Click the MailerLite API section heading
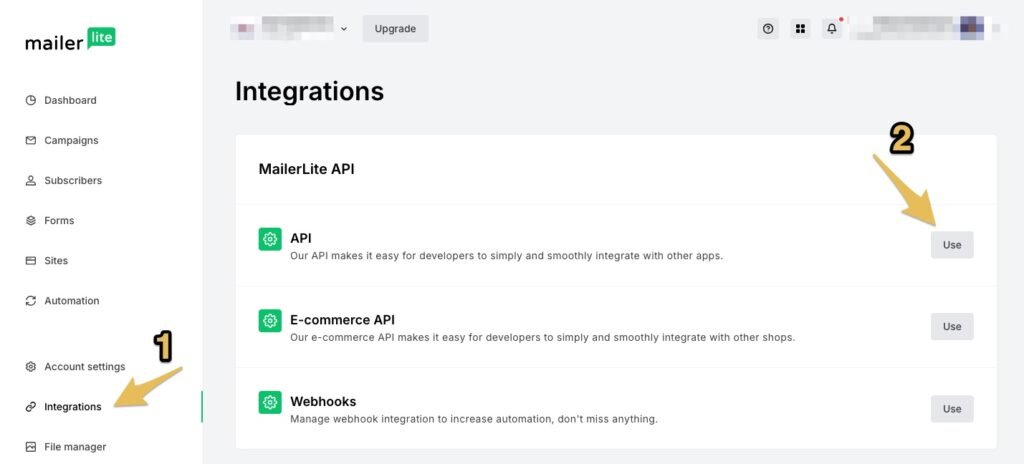 [306, 169]
